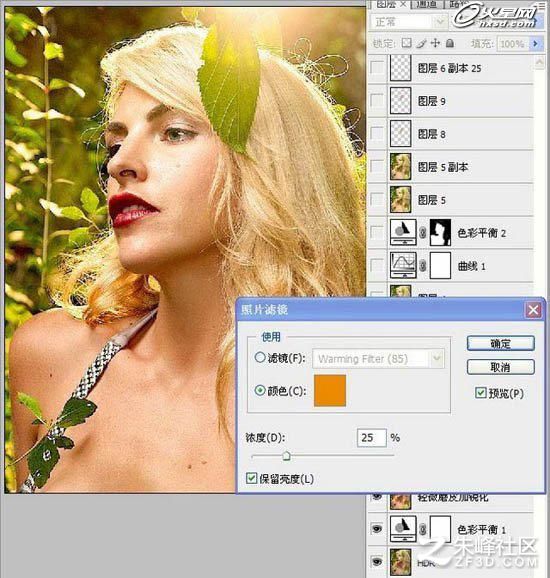Select the 色彩平衡 1 adjustment icon
The width and height of the screenshot is (550, 578).
click(403, 529)
